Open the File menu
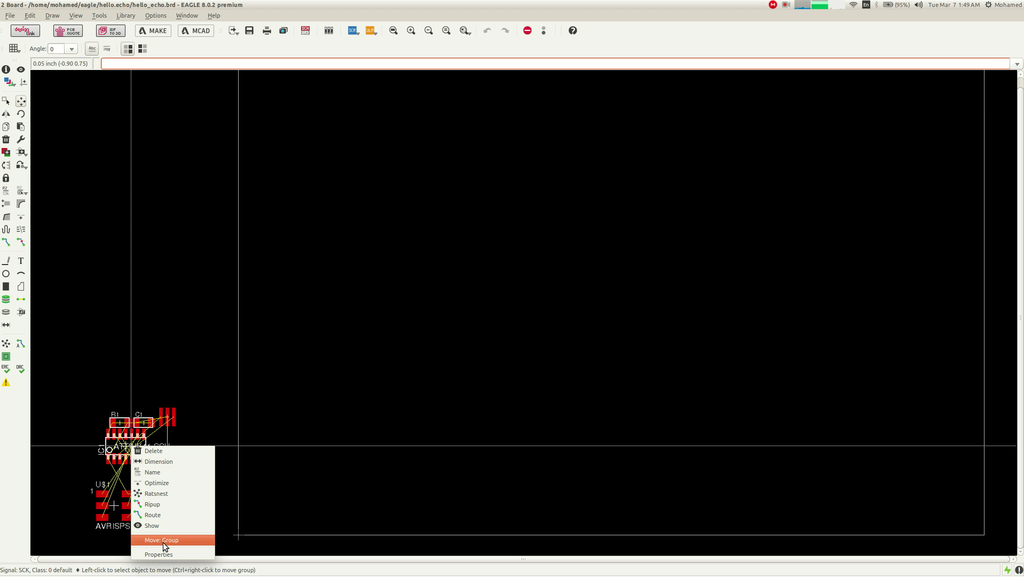 (10, 16)
